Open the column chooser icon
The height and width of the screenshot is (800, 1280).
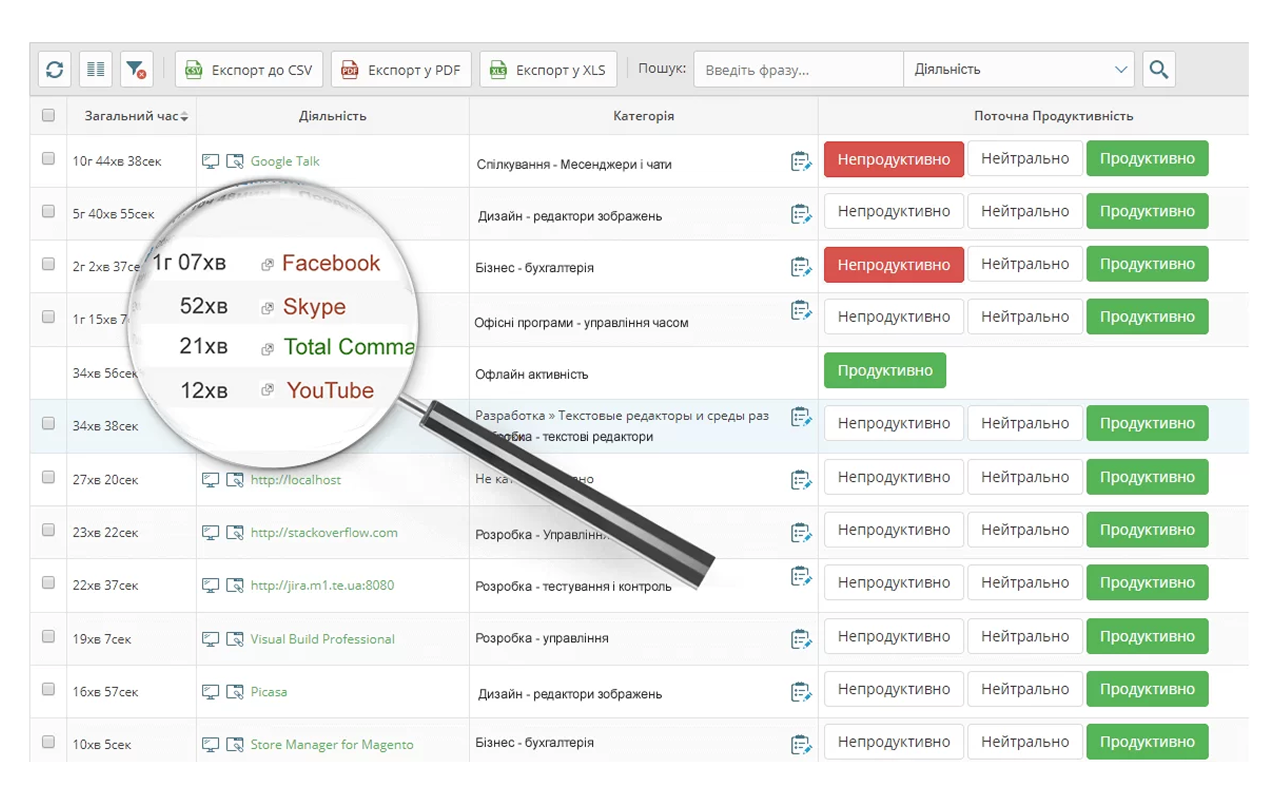96,70
